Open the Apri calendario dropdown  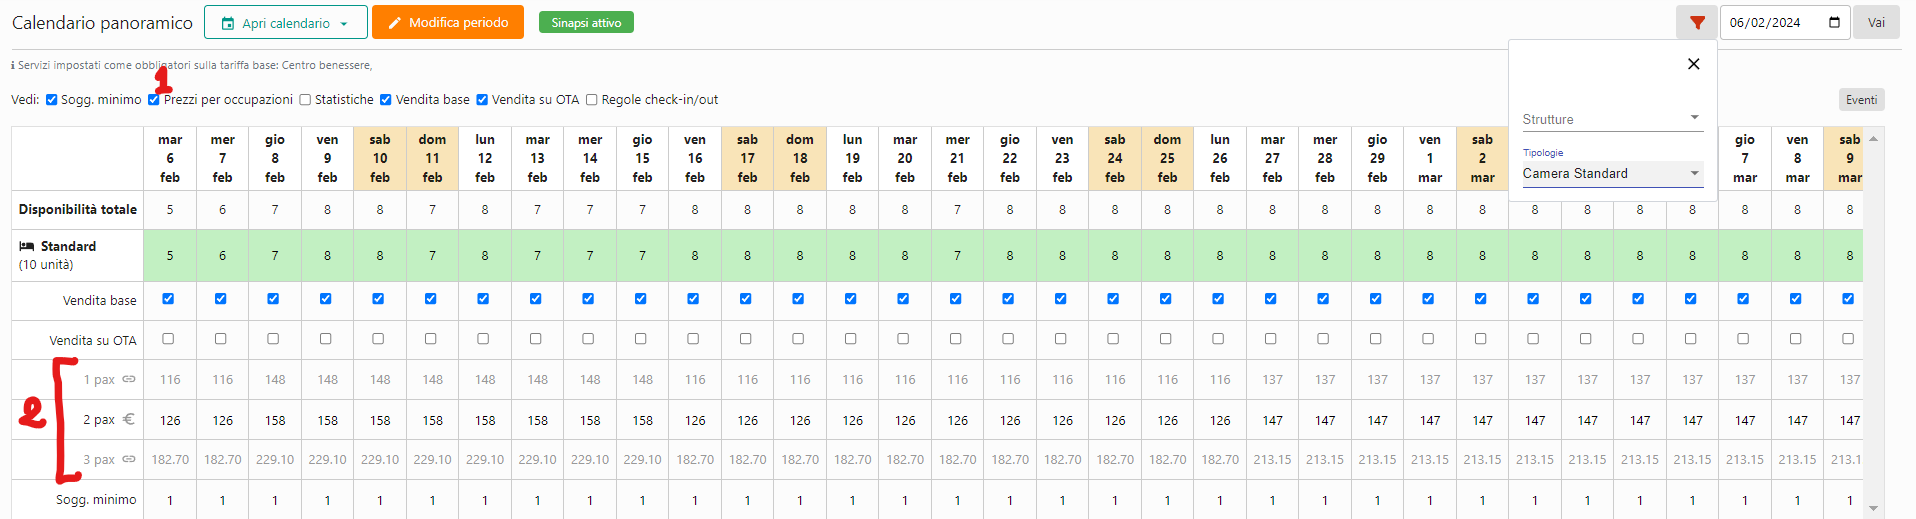285,23
